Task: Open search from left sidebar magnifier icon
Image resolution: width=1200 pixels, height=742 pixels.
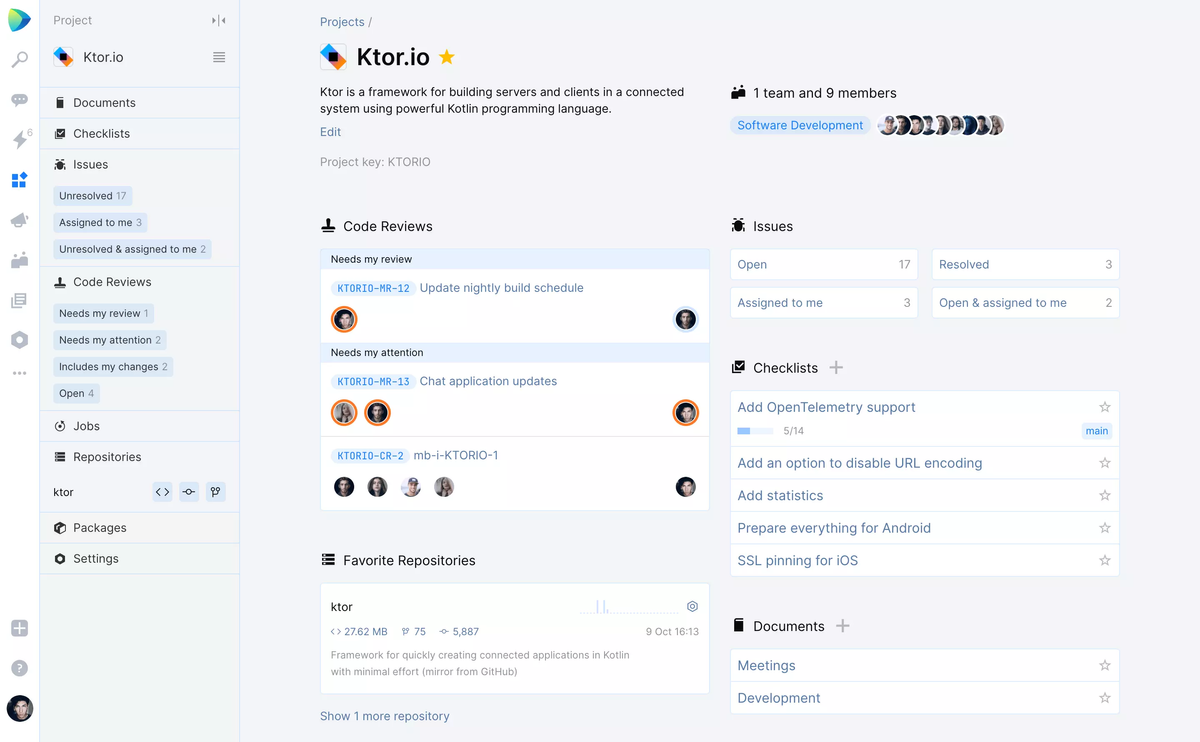Action: pyautogui.click(x=19, y=60)
